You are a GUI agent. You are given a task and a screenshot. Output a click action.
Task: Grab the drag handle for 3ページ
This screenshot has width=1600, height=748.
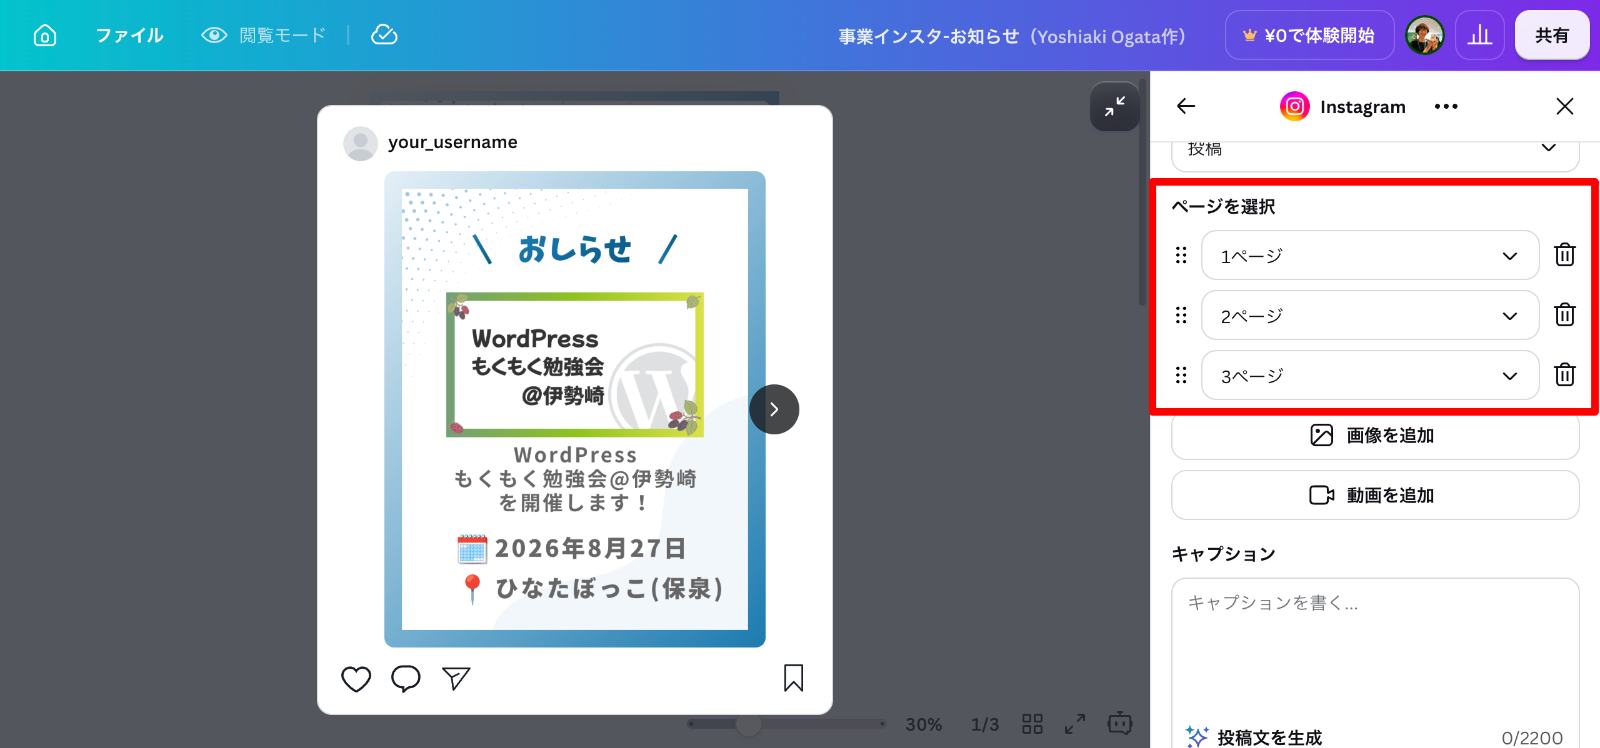[1181, 375]
